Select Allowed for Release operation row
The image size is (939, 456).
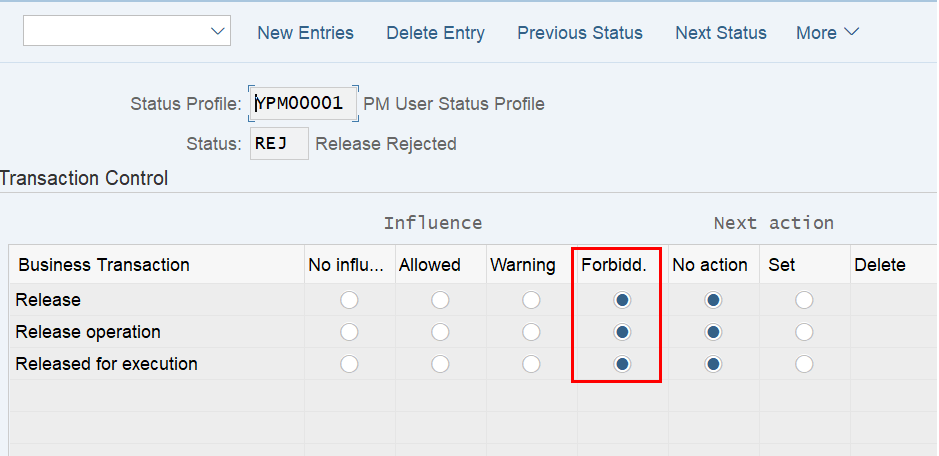click(440, 332)
